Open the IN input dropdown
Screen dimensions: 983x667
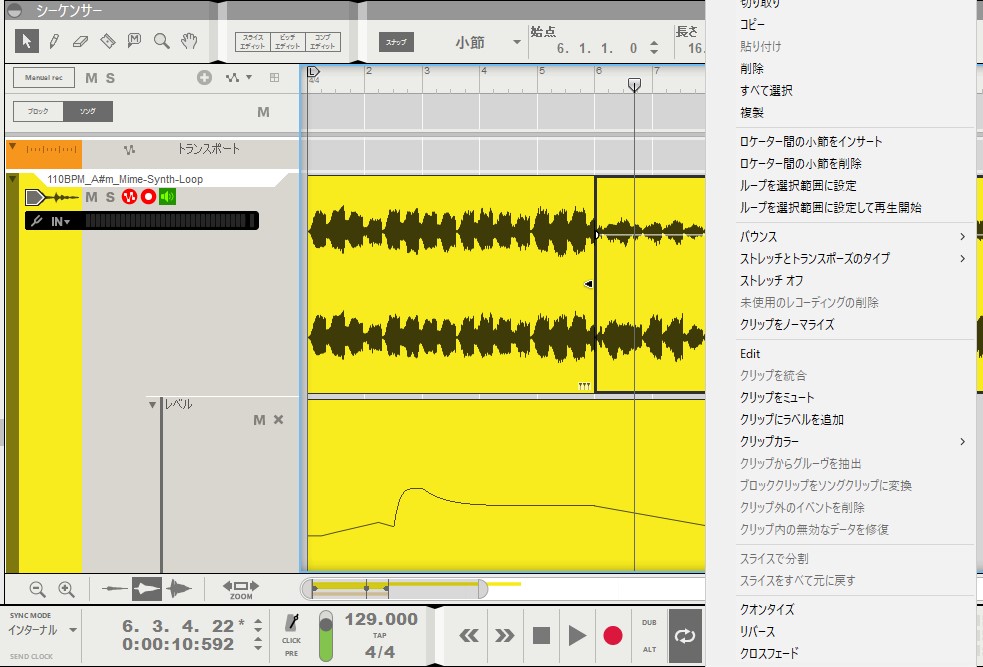pos(60,221)
